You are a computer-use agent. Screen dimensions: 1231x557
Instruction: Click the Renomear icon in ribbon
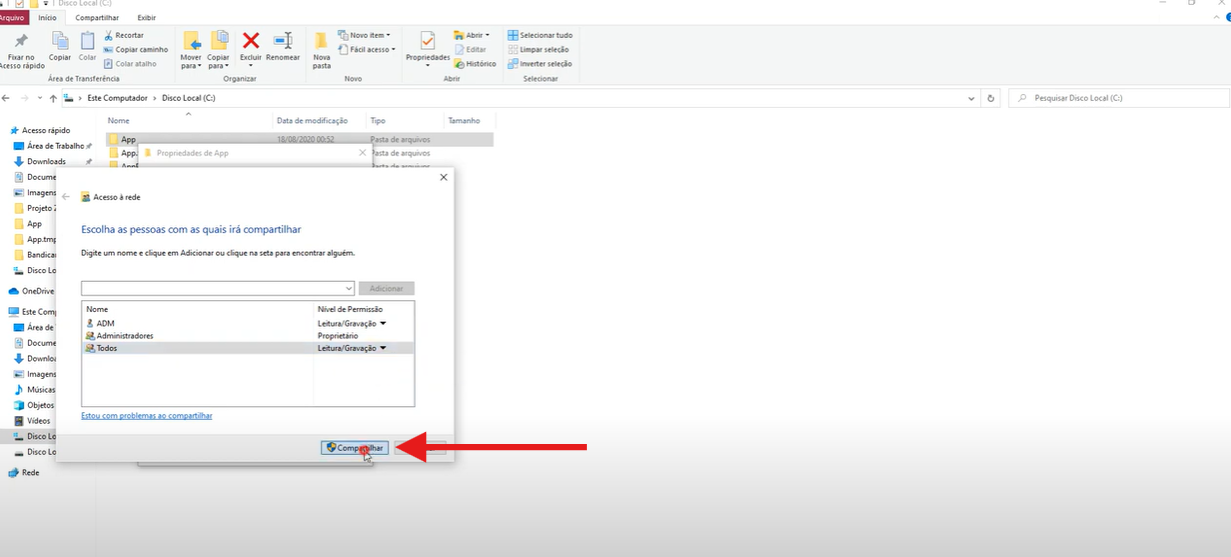(x=283, y=41)
